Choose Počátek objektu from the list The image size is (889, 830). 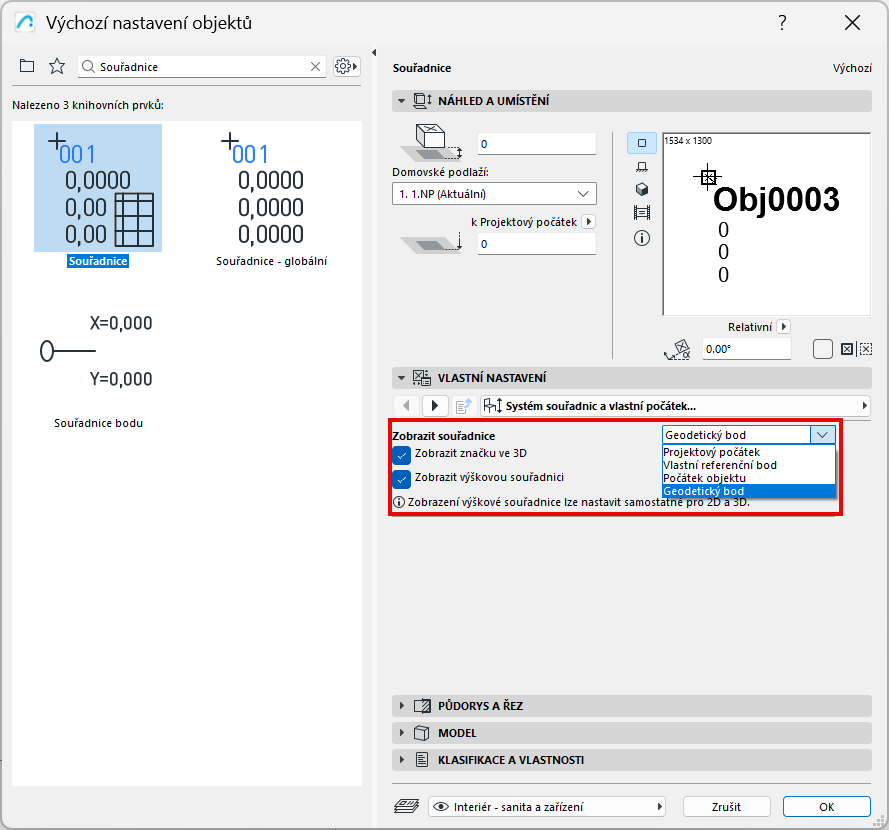tap(748, 478)
